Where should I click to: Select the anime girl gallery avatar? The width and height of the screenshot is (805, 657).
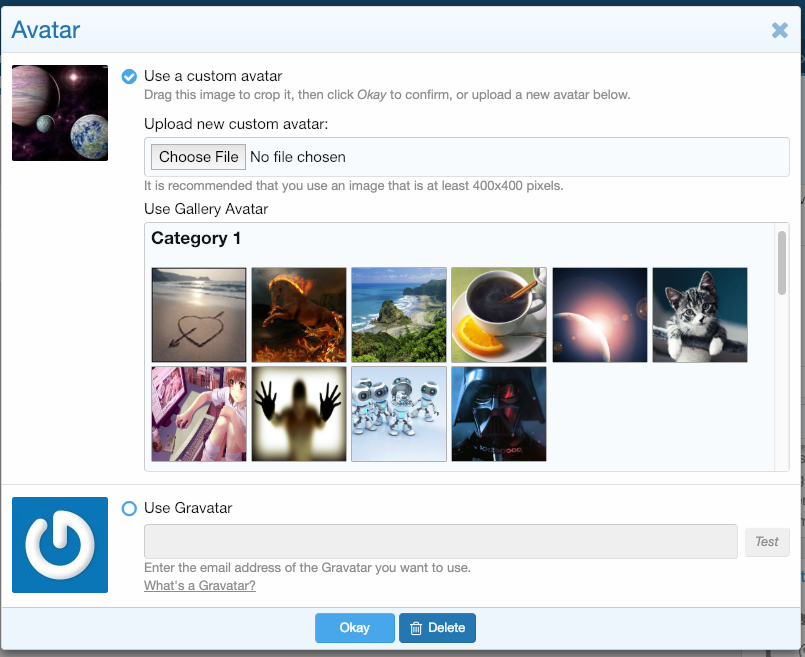point(199,414)
